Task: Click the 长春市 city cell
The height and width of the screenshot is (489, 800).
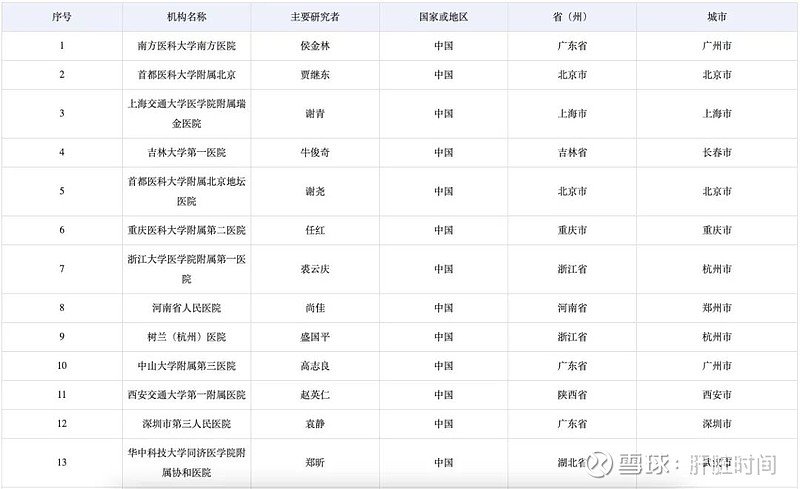Action: 717,153
